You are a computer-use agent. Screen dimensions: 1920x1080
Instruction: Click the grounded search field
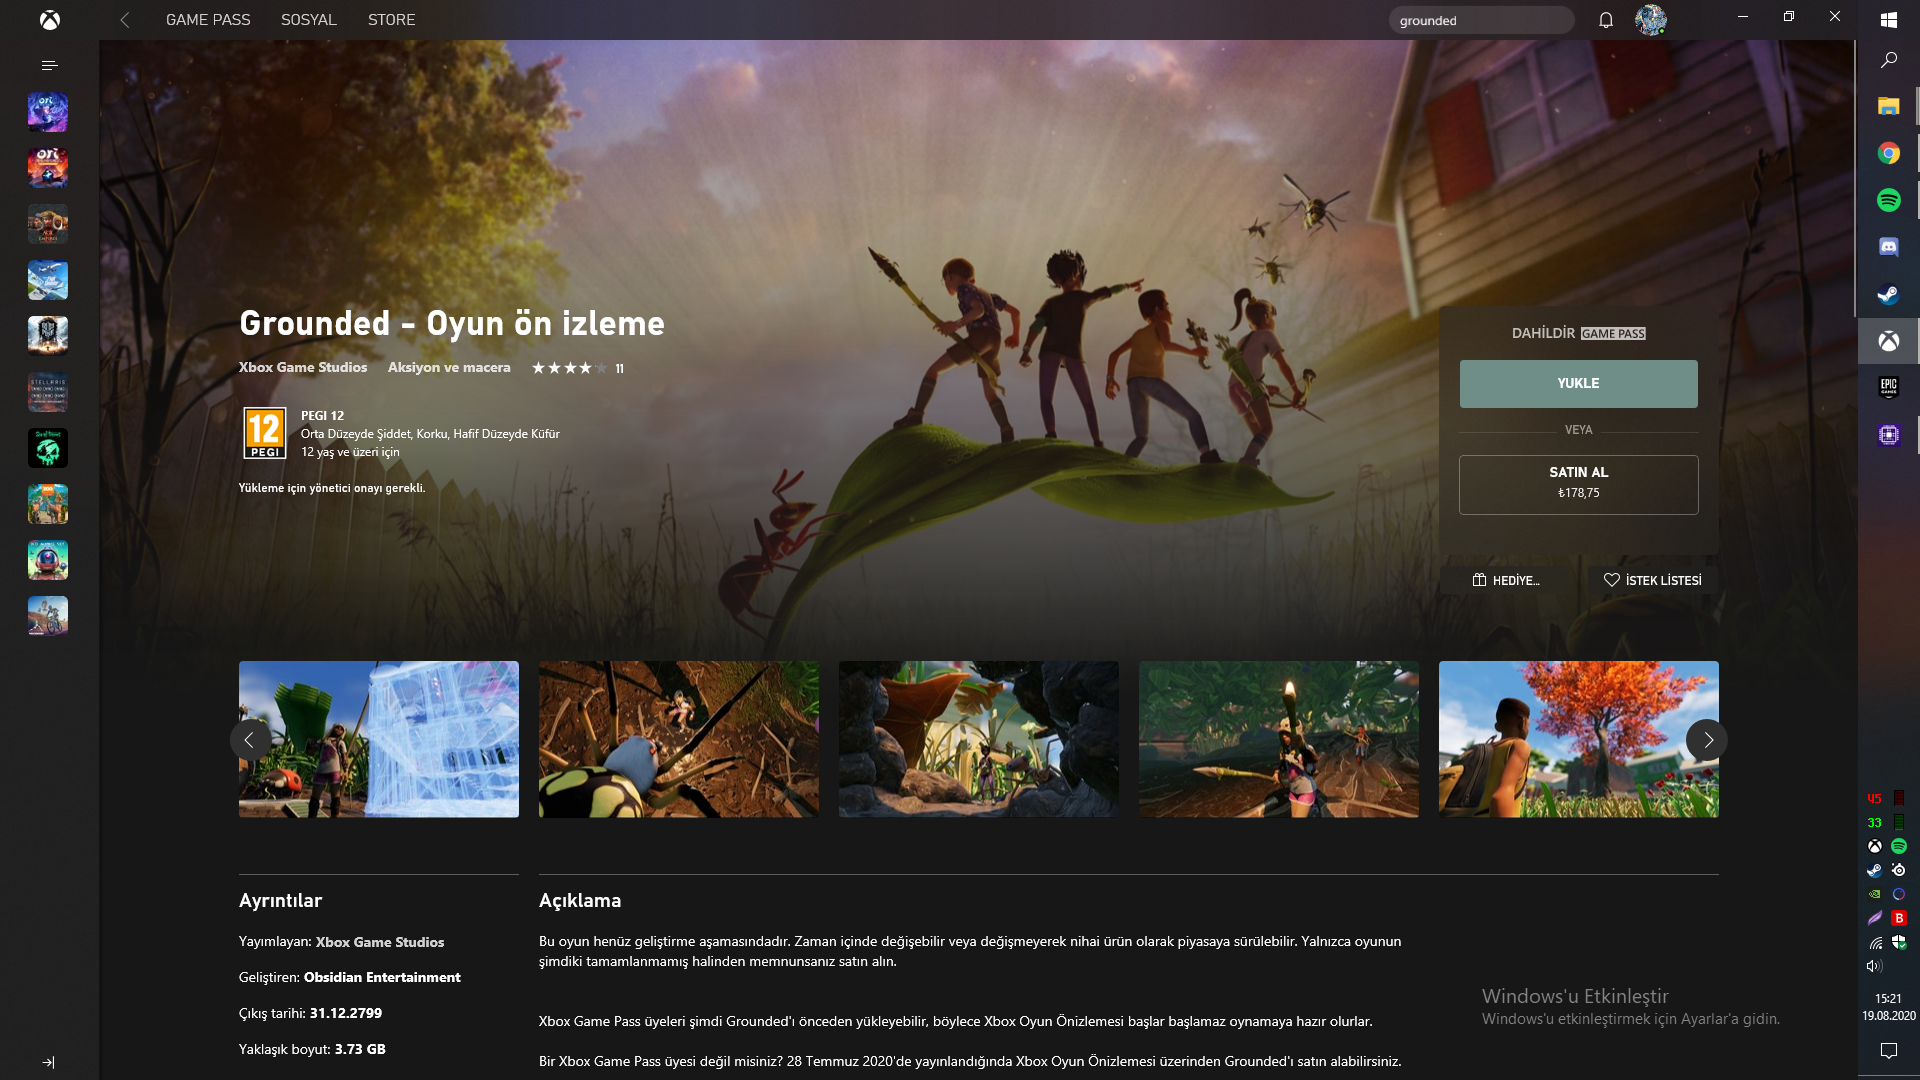click(1480, 20)
